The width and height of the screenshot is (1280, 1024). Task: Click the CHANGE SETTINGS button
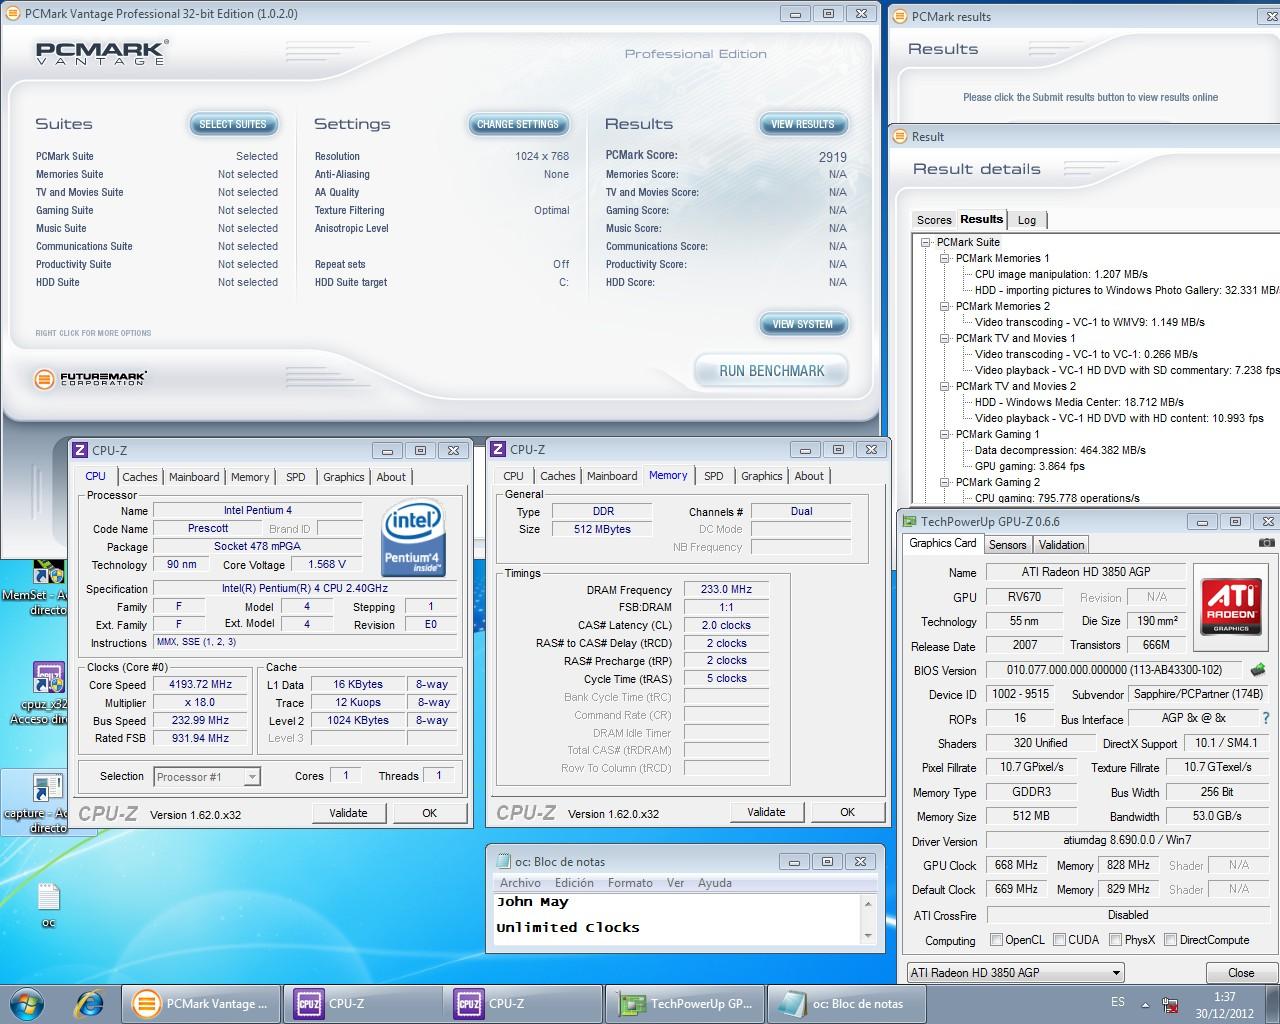click(518, 124)
